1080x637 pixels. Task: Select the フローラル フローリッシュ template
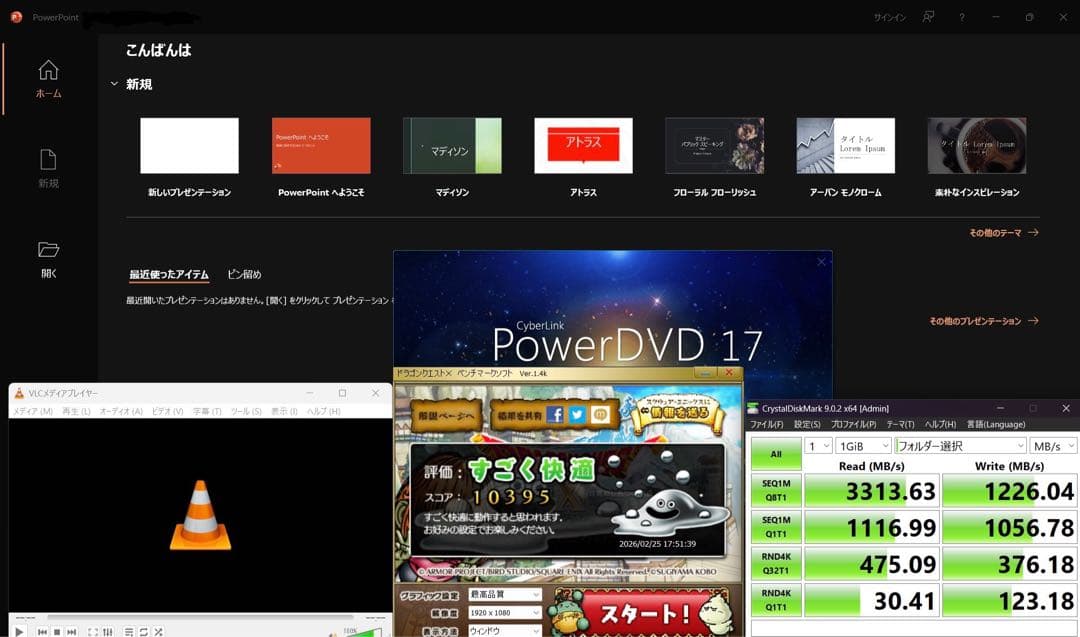point(714,145)
